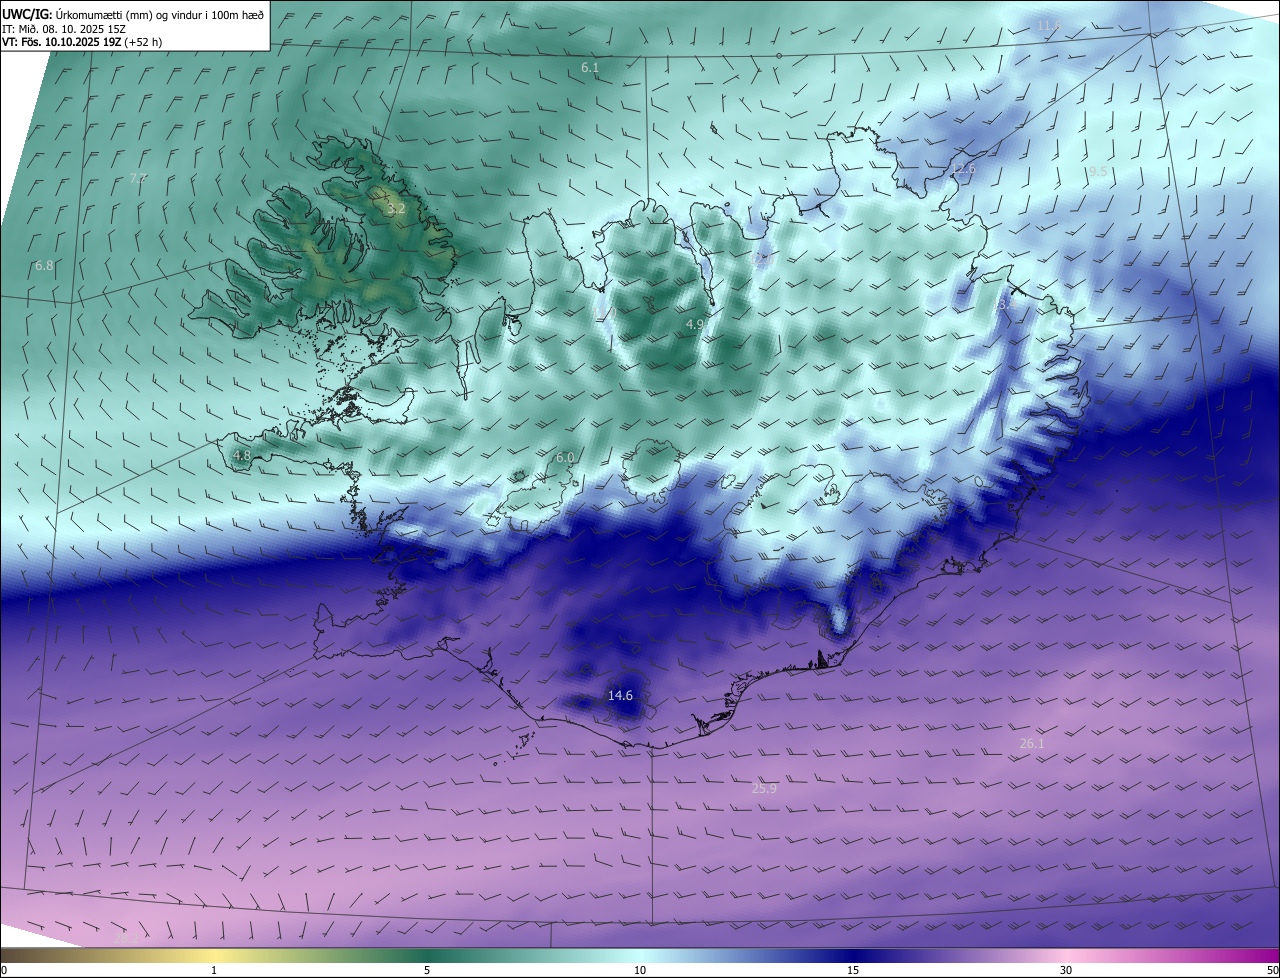
Task: Click the 14.6 value label
Action: tap(620, 695)
